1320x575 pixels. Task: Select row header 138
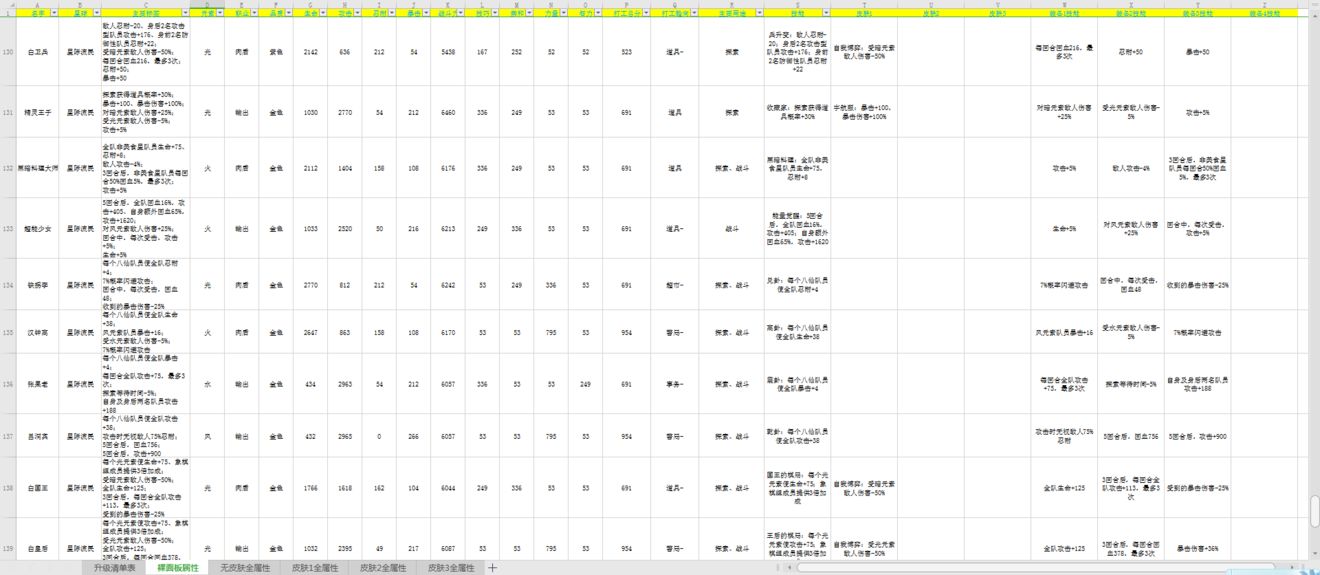tap(8, 488)
